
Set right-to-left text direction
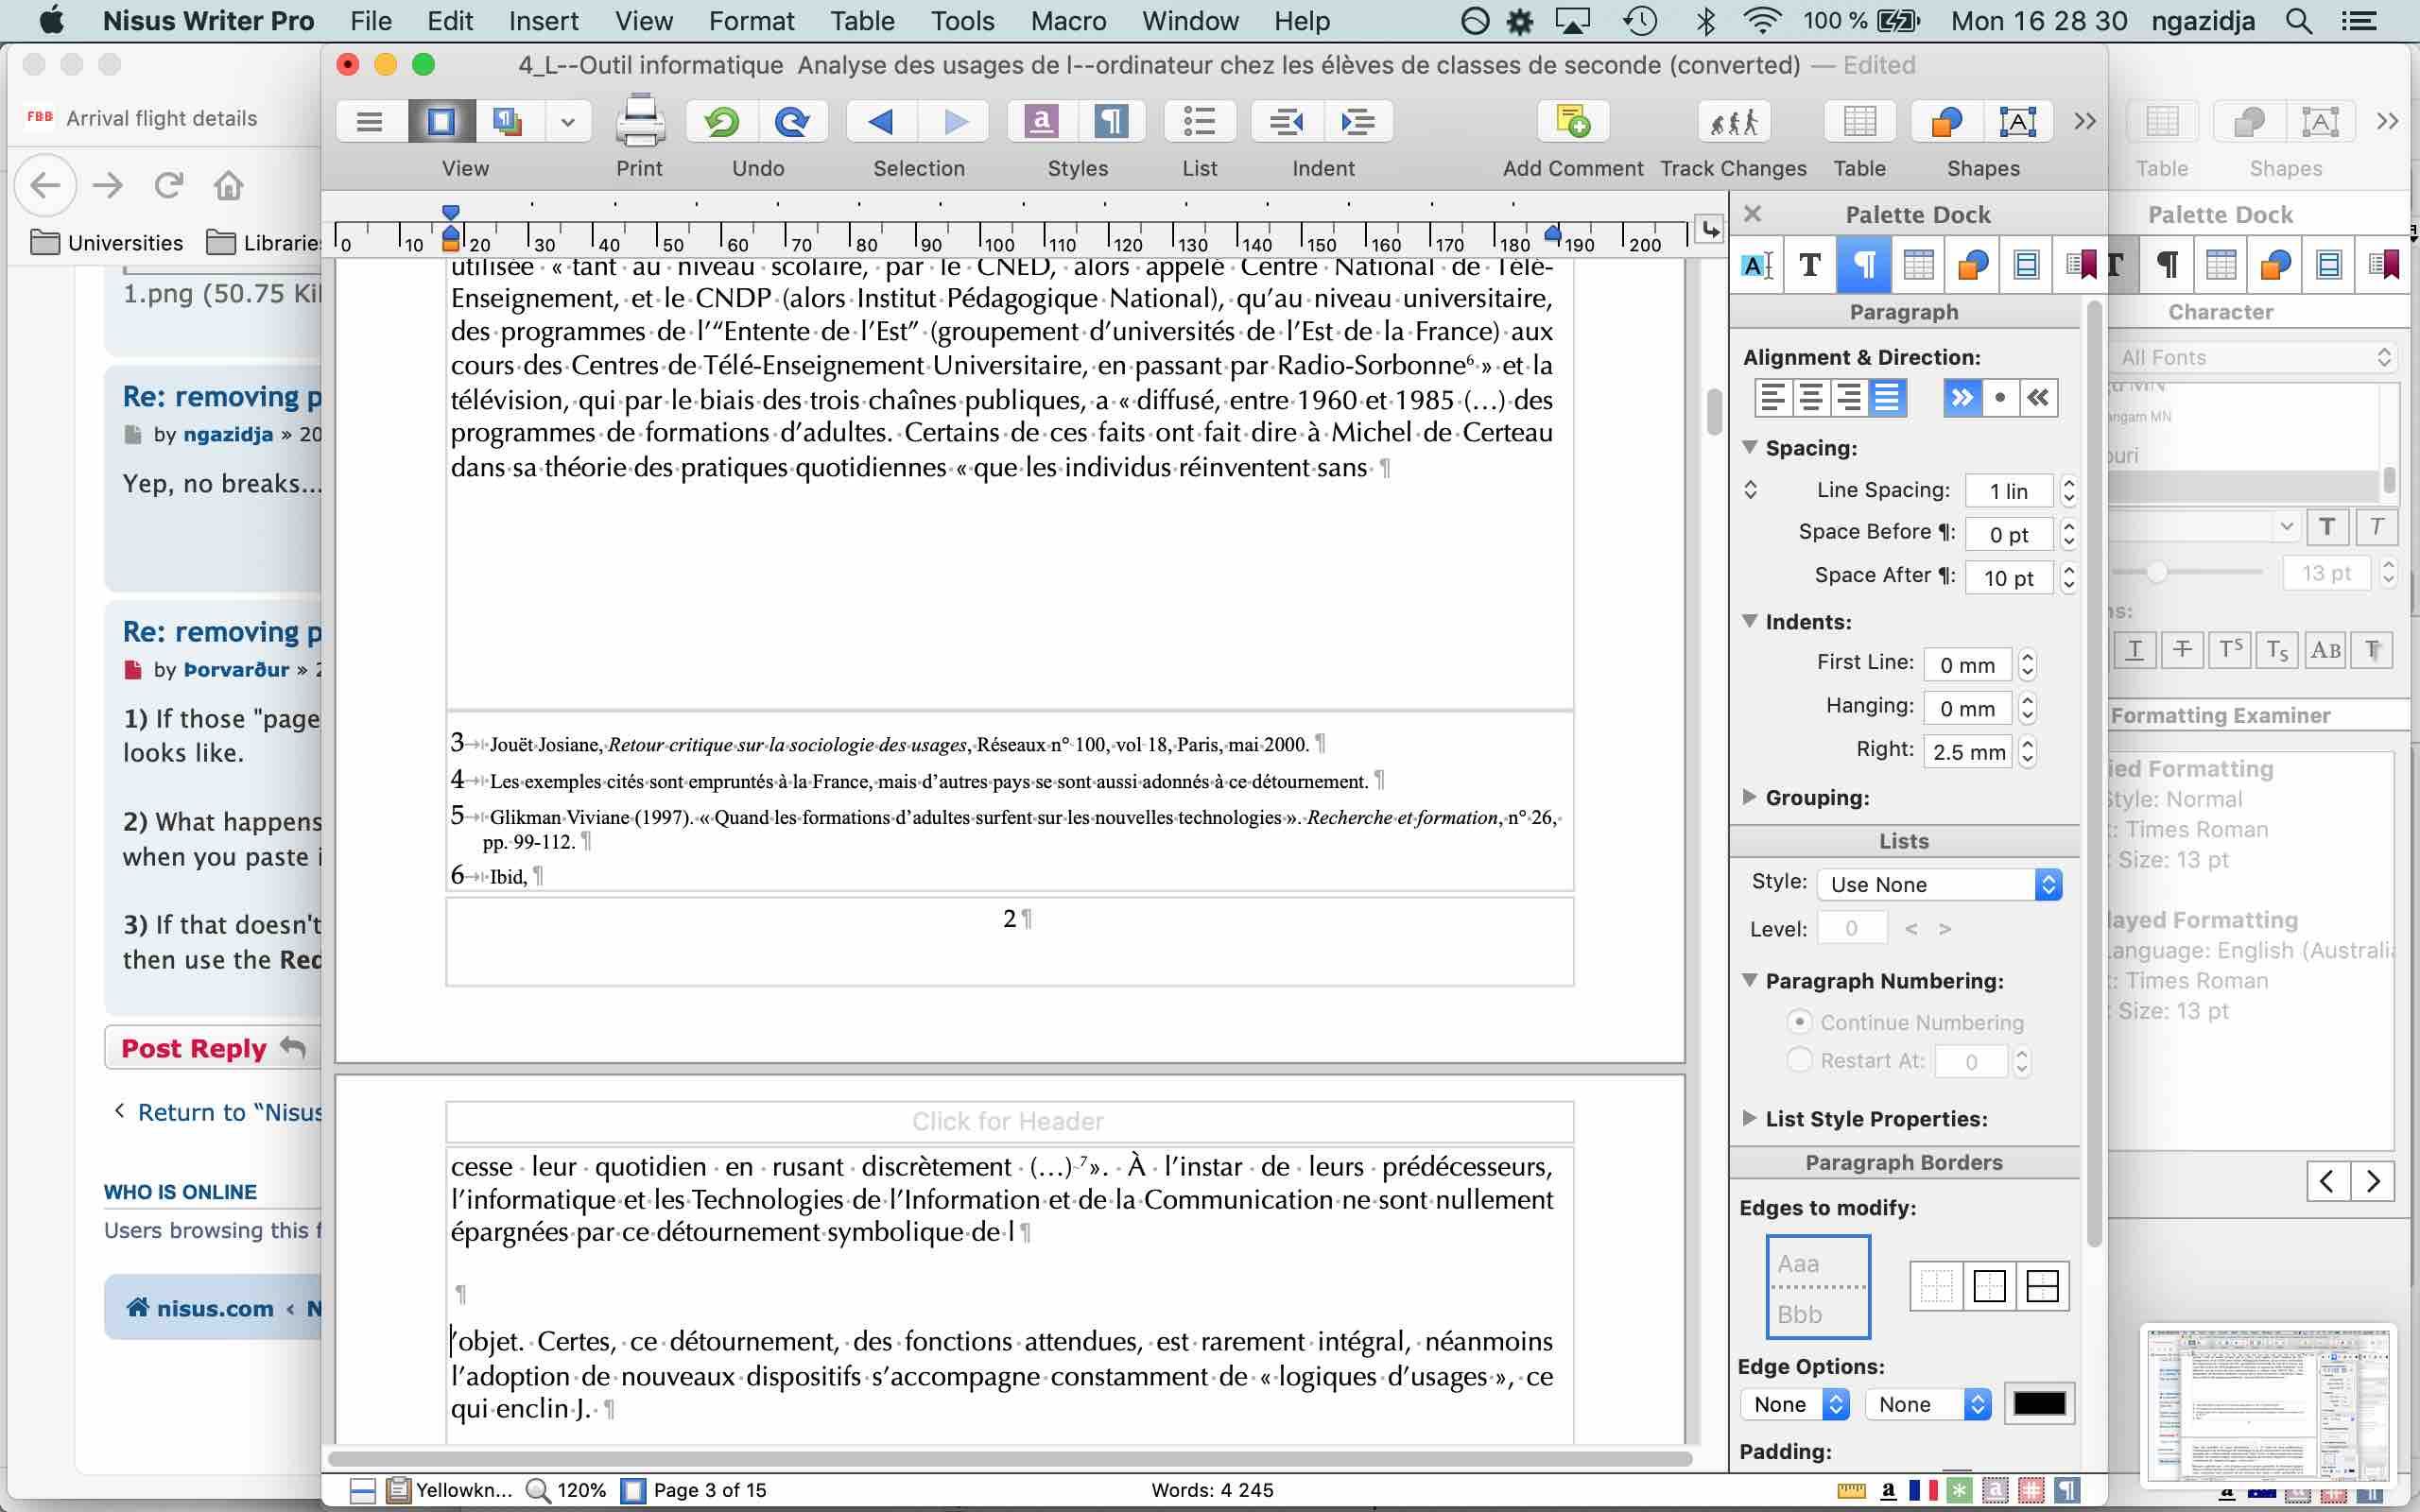2038,398
